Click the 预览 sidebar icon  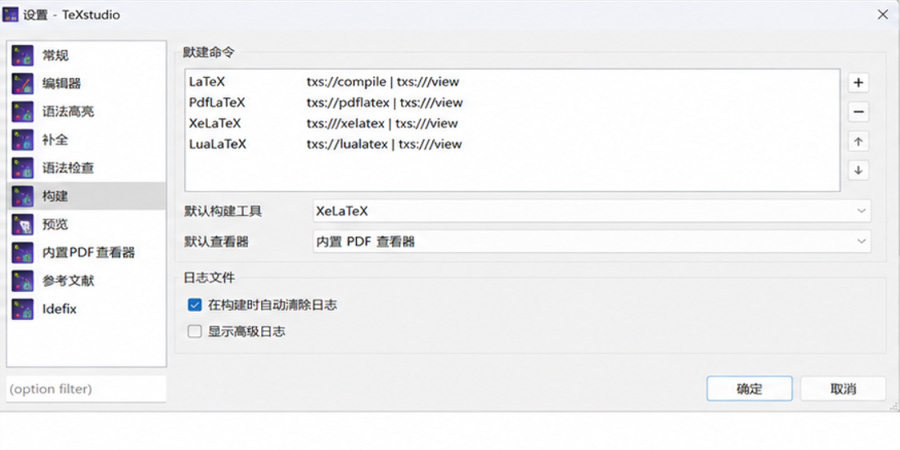coord(22,224)
